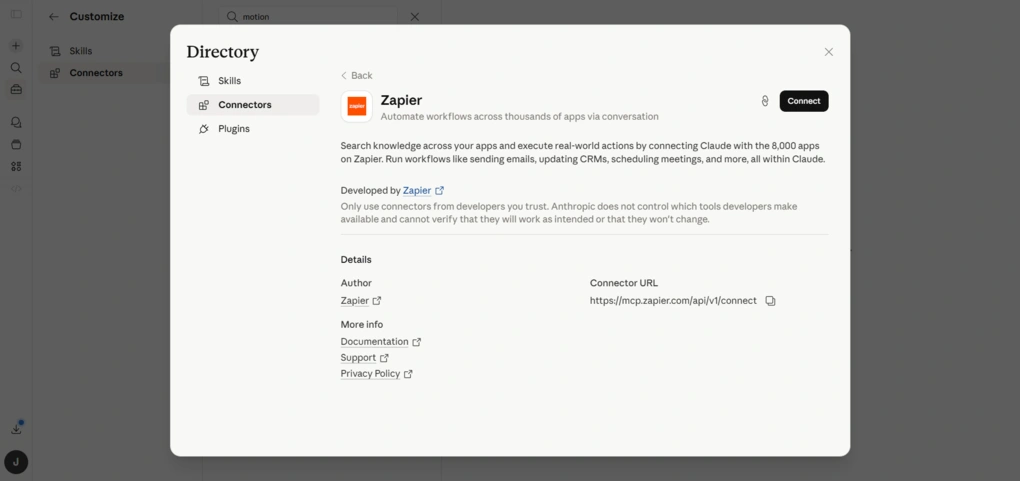
Task: Click the 'Automate workflows across thousands of apps' subtitle
Action: click(x=519, y=117)
